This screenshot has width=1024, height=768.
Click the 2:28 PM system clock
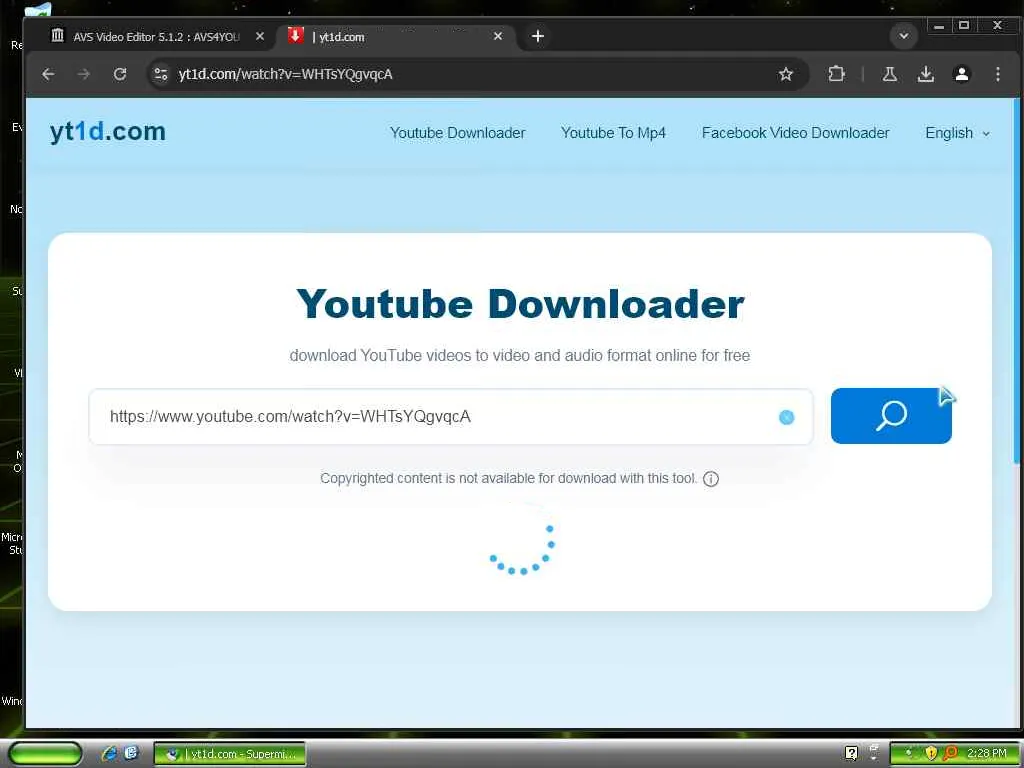(x=987, y=754)
